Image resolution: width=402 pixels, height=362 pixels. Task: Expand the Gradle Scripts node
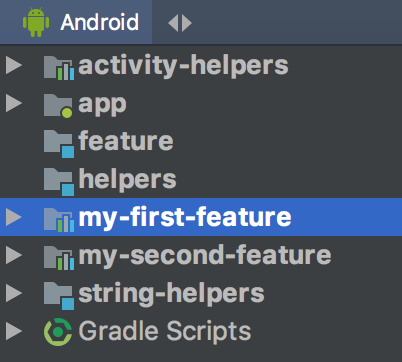(14, 331)
